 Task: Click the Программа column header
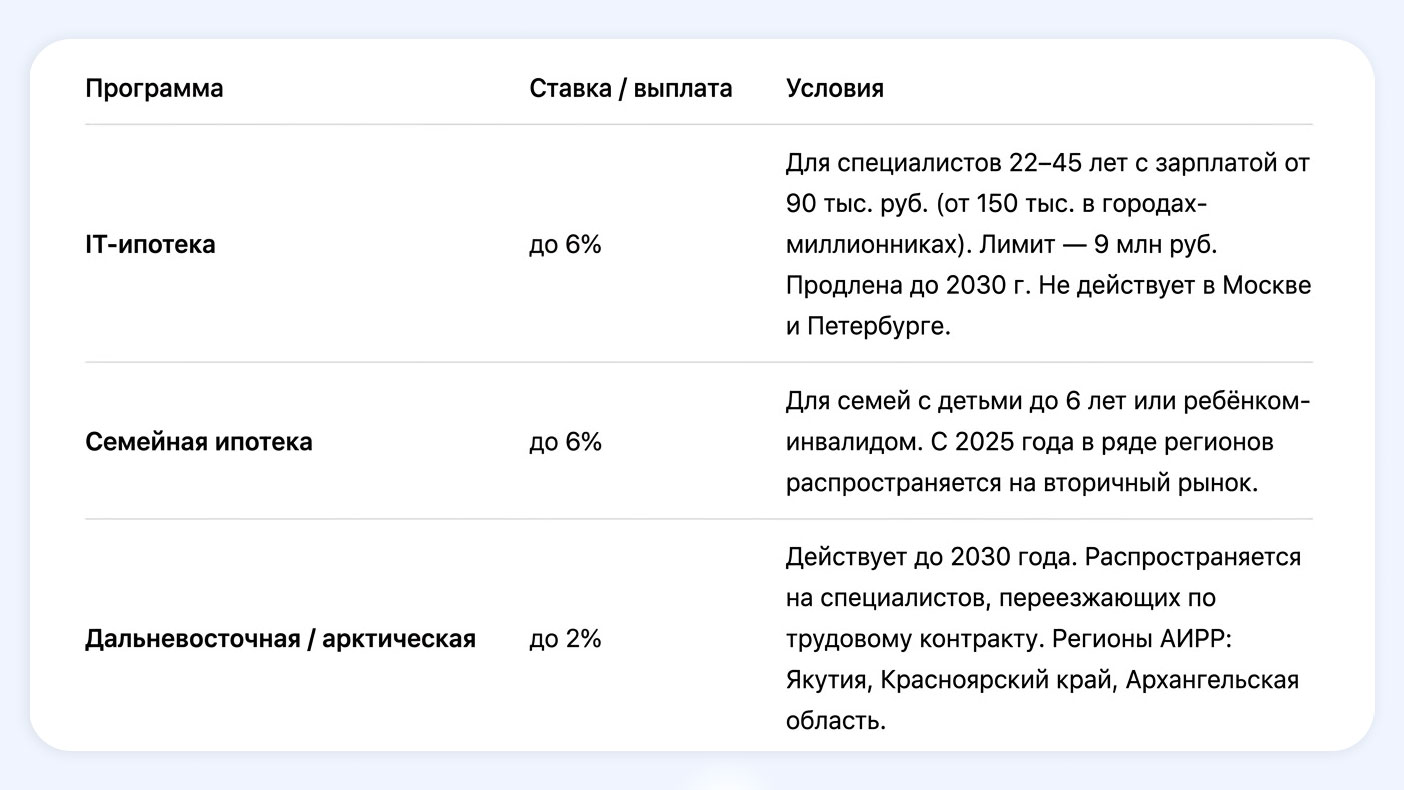click(154, 88)
